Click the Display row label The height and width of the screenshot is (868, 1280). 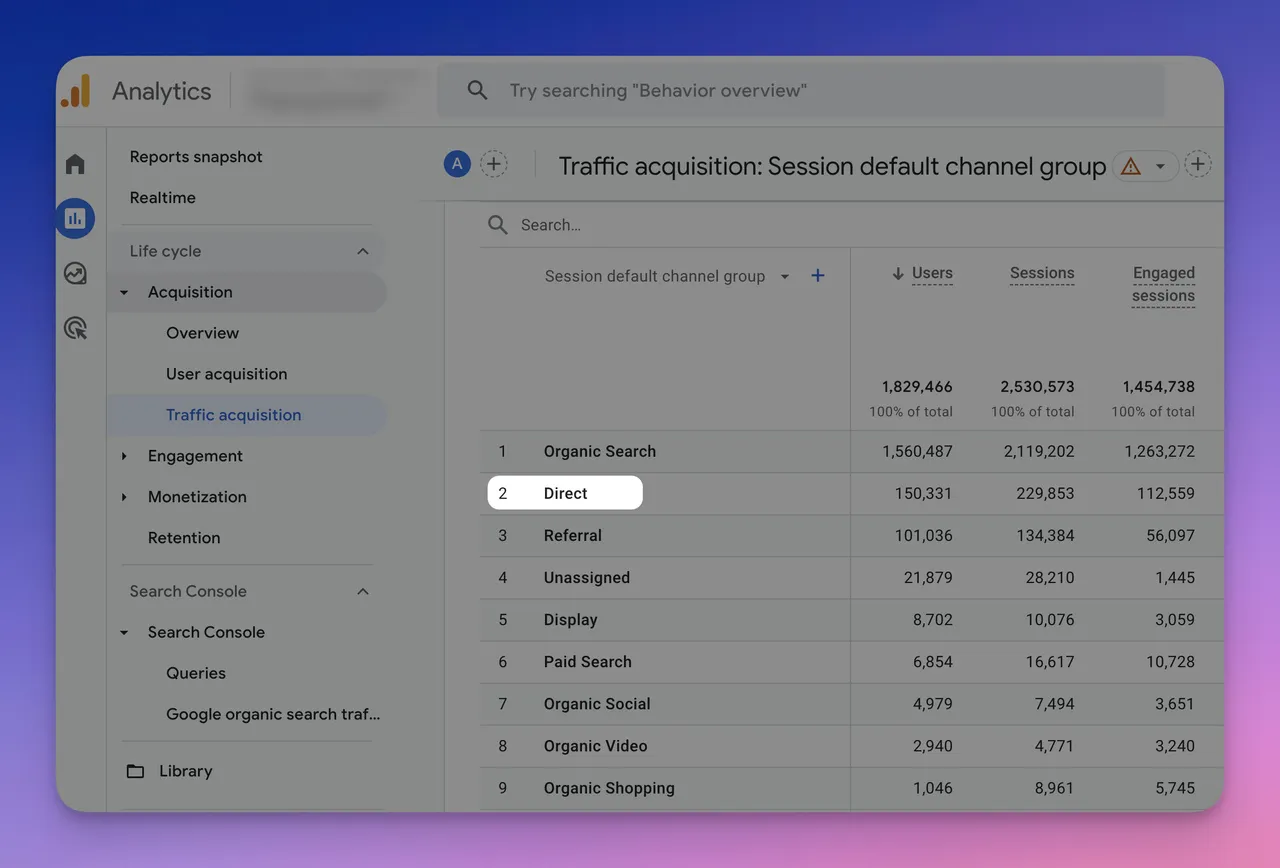[x=571, y=620]
